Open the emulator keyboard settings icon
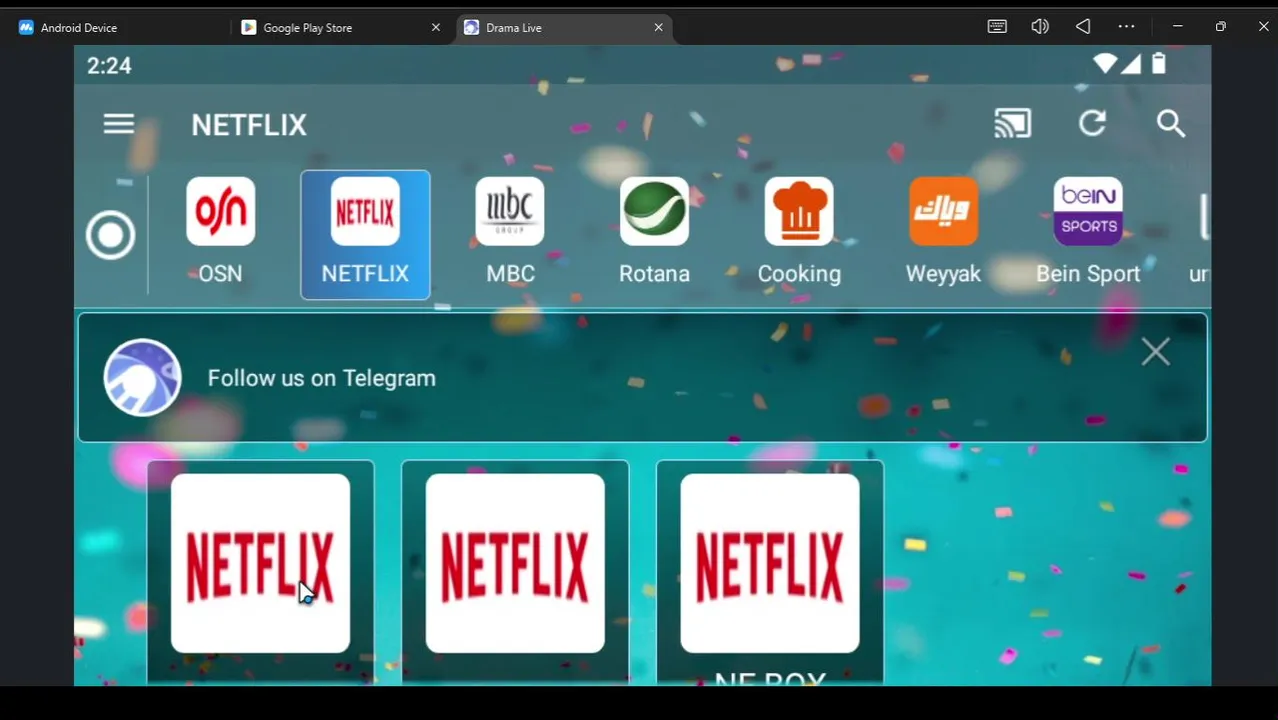 click(997, 27)
